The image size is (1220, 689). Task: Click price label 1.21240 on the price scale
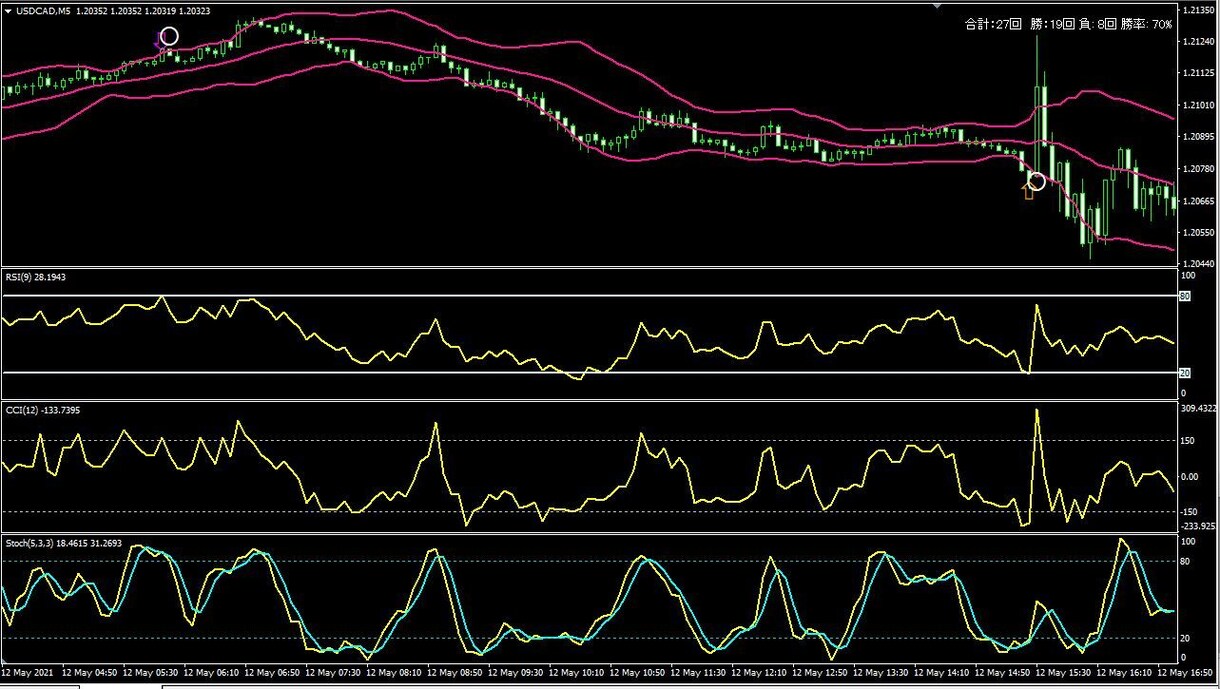[1197, 41]
